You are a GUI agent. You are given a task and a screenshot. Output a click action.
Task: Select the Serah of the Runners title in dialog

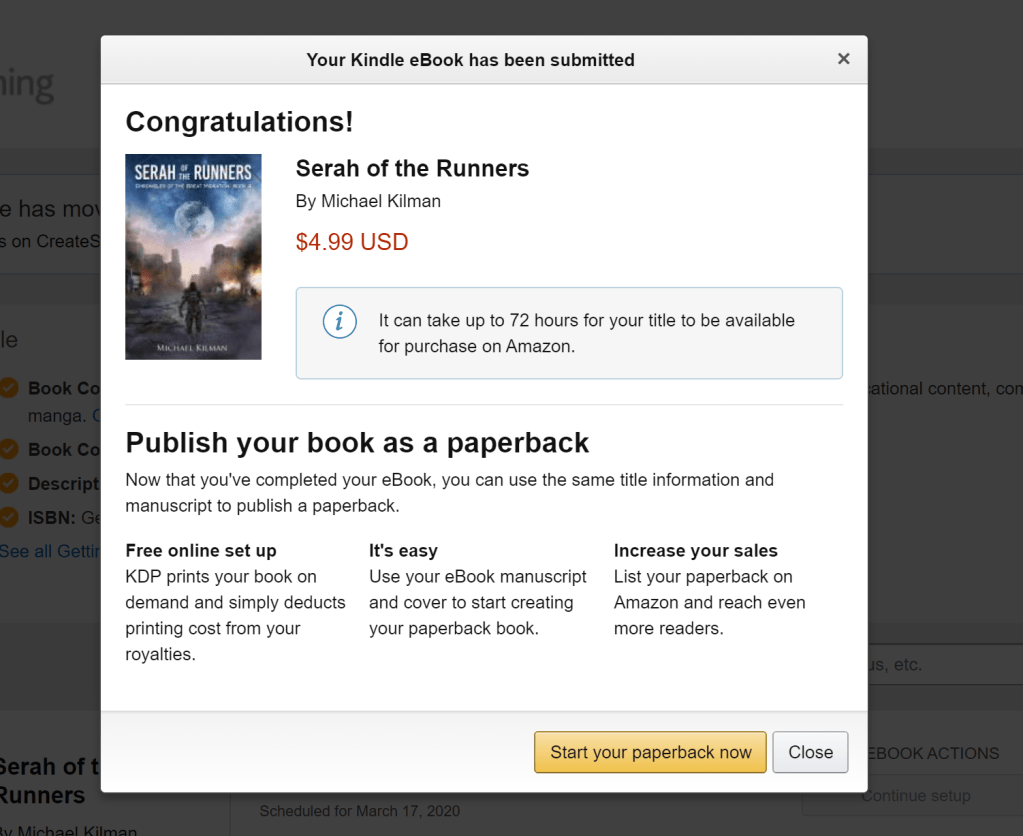click(x=412, y=169)
